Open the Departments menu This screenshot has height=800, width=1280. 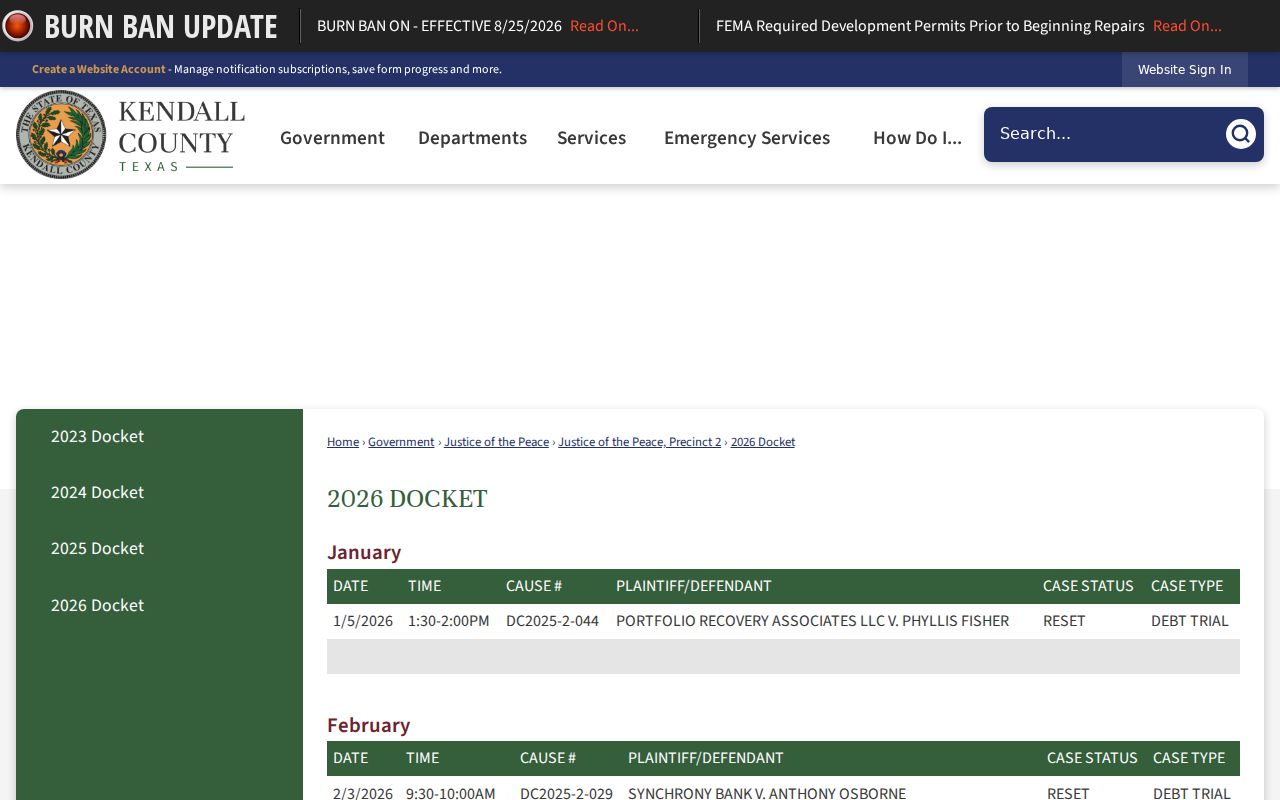coord(472,138)
